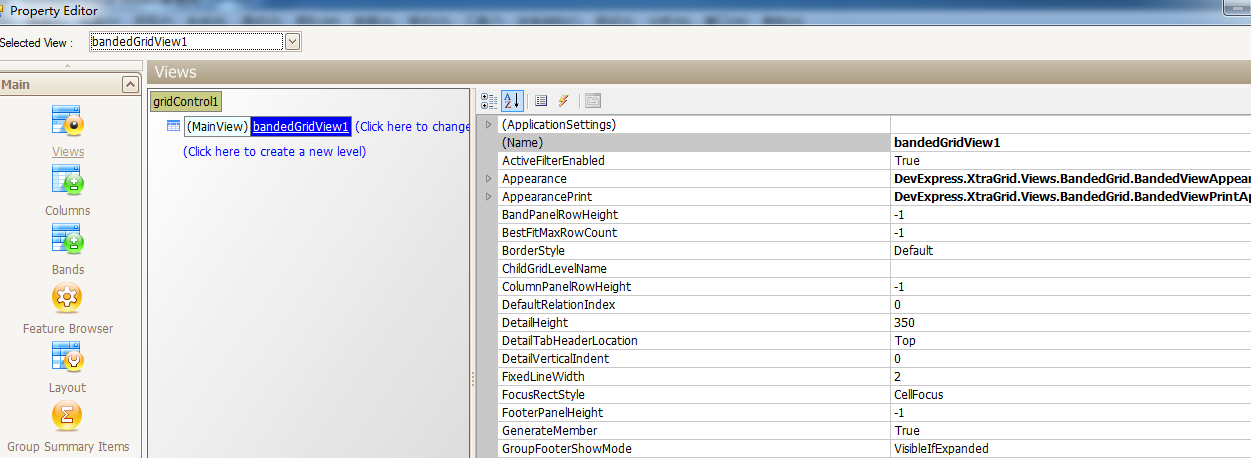1251x458 pixels.
Task: Click the FixedLineWidth value 2
Action: (x=1070, y=377)
